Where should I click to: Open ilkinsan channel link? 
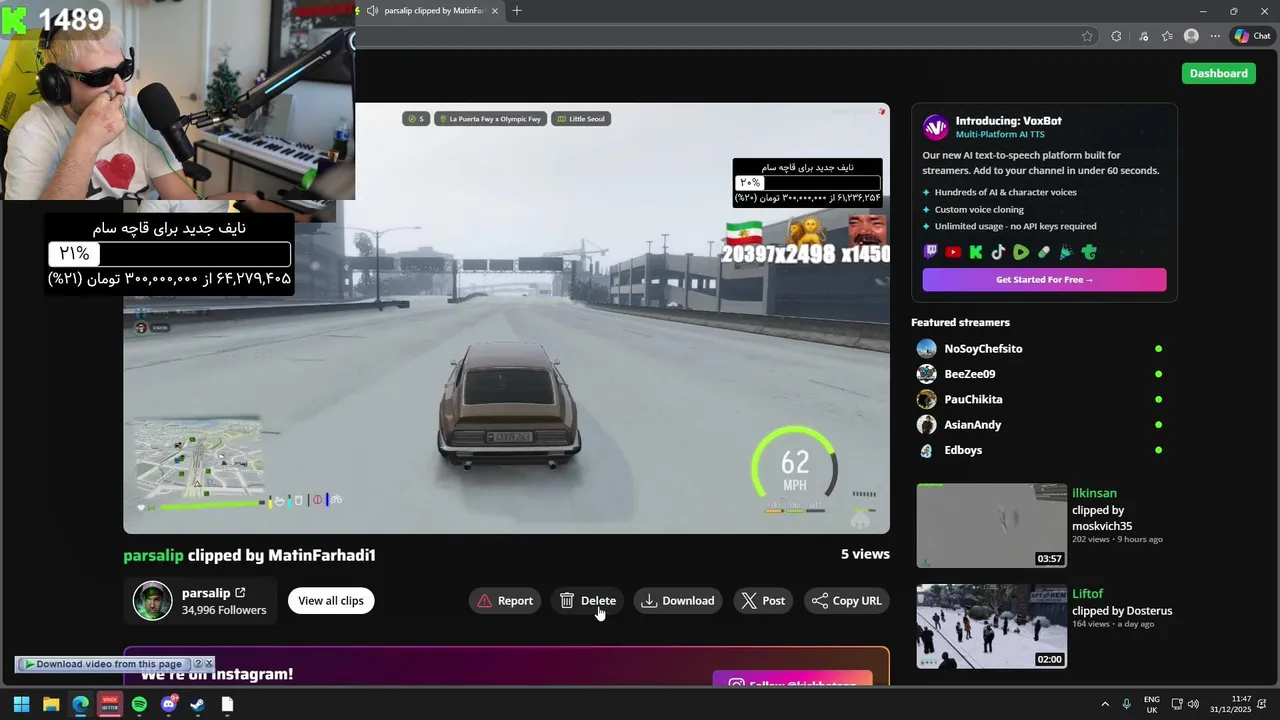pos(1094,493)
